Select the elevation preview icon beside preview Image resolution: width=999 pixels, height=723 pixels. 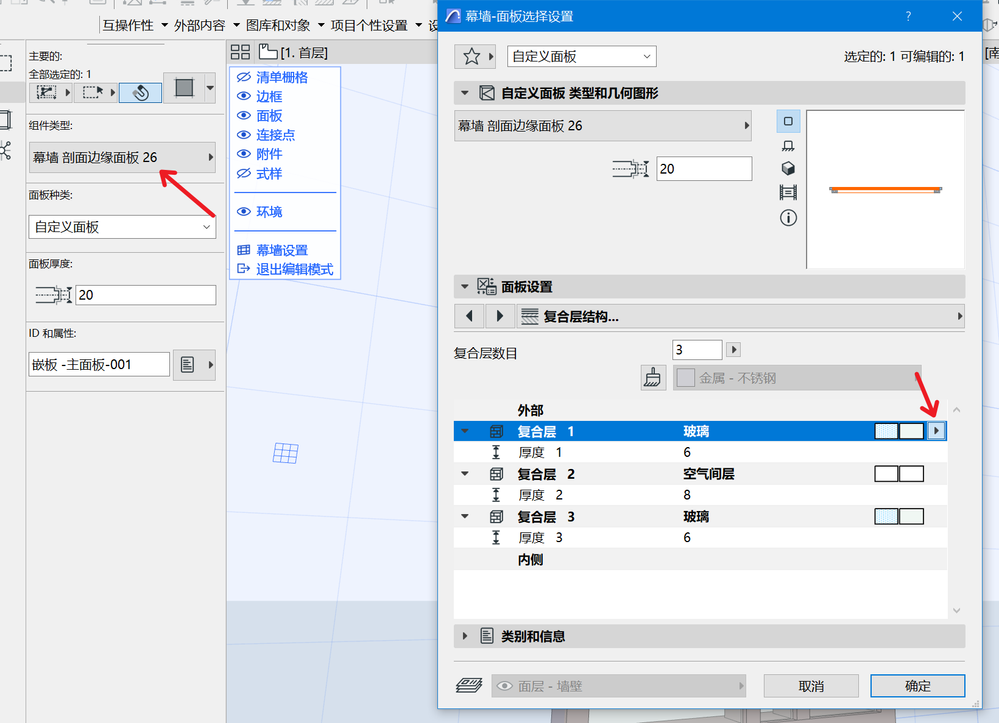point(788,192)
